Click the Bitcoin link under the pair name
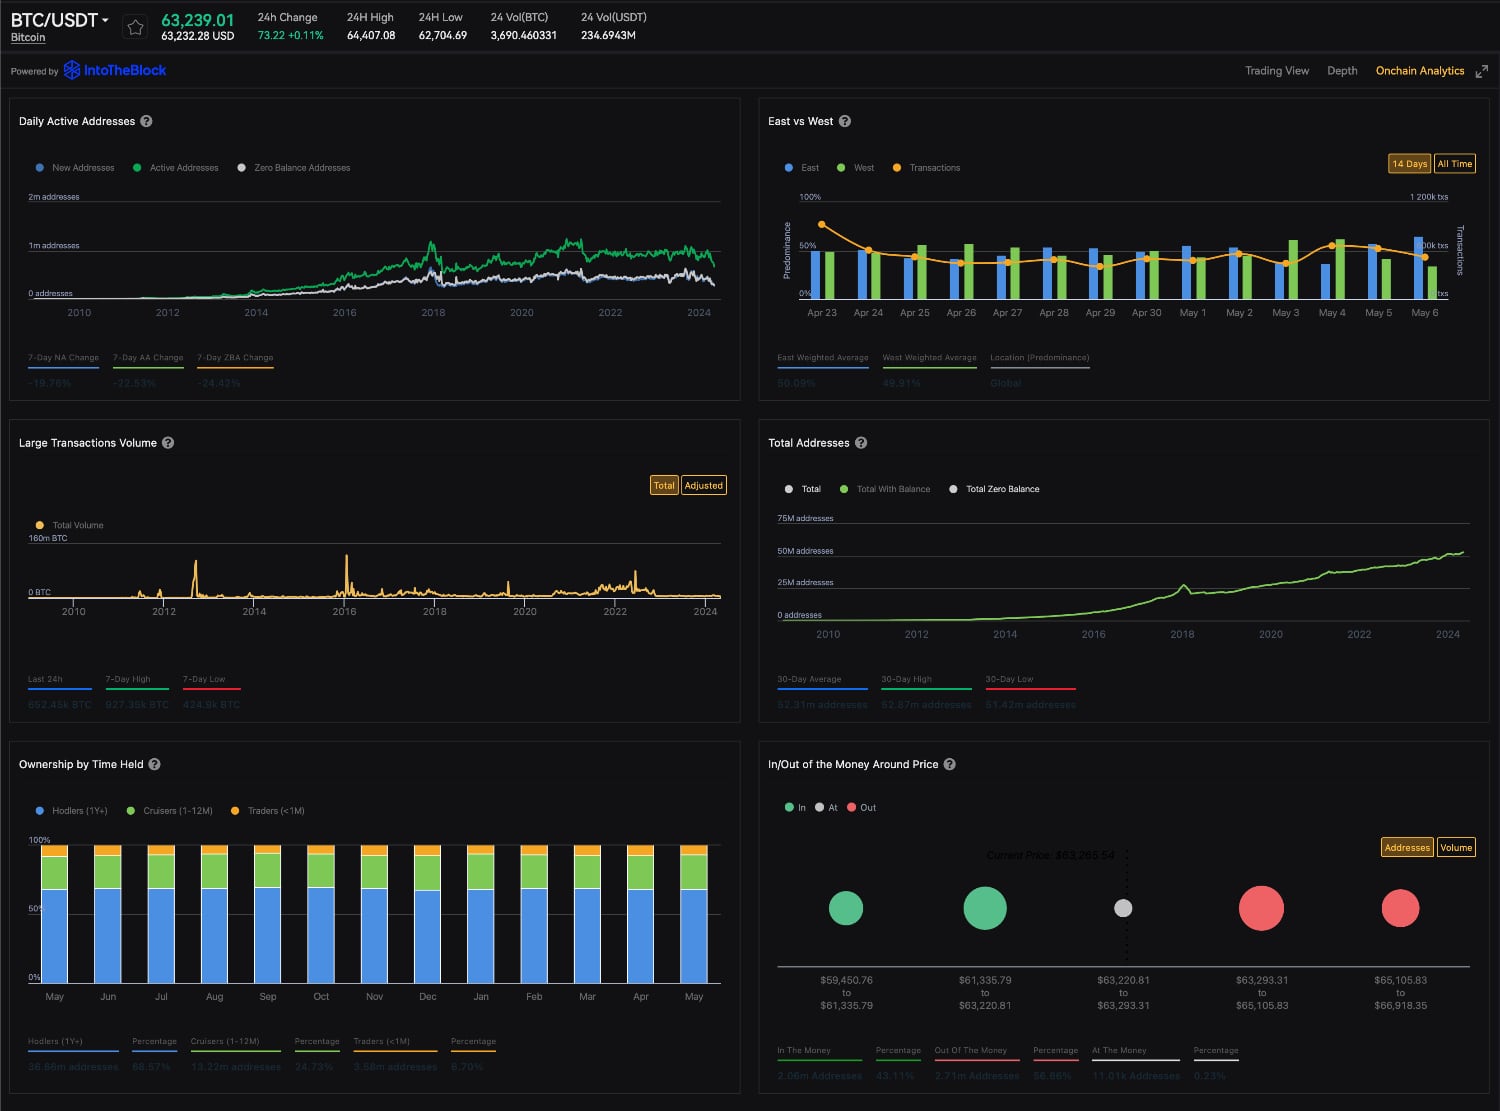 pyautogui.click(x=28, y=38)
